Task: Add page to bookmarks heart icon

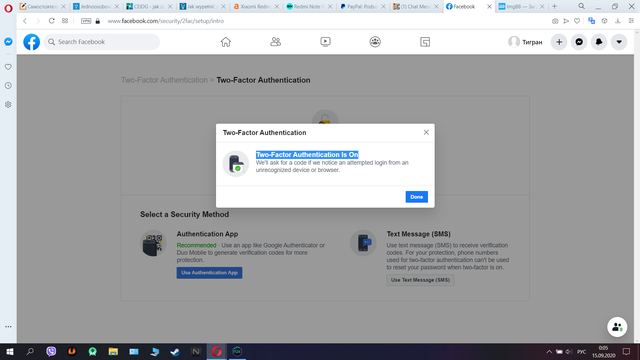Action: tap(577, 21)
